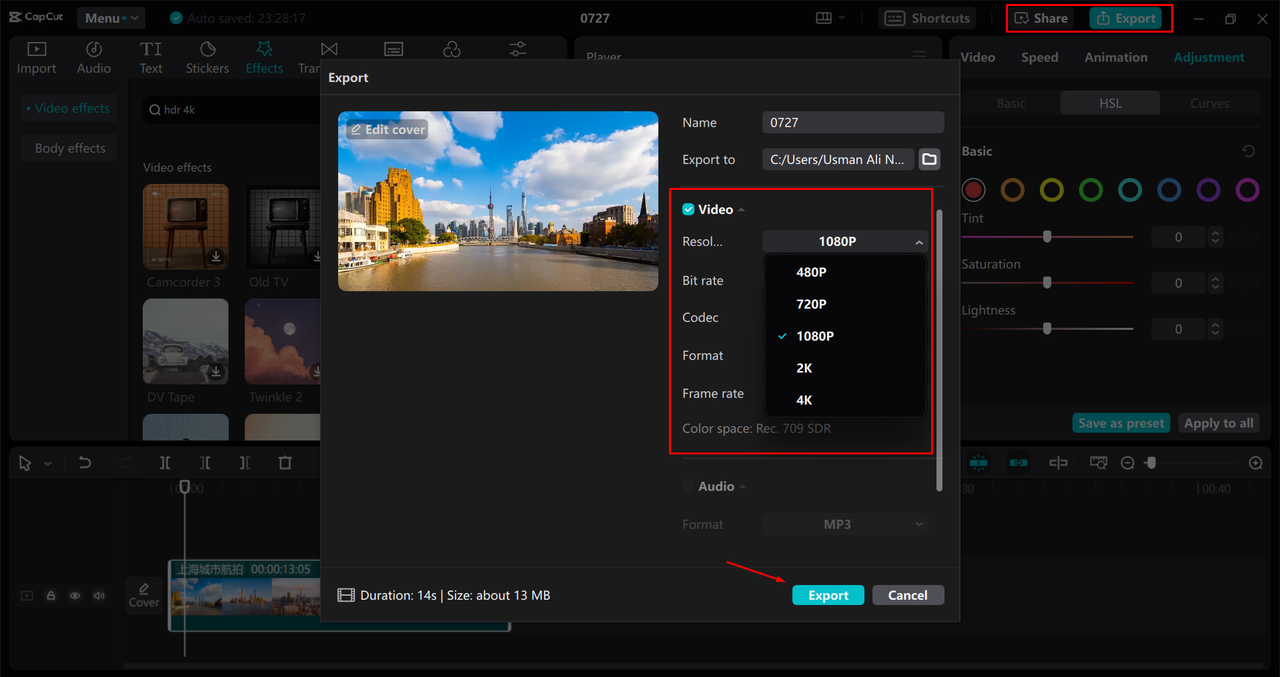The image size is (1280, 677).
Task: Click the teal Export button in dialog
Action: click(828, 595)
